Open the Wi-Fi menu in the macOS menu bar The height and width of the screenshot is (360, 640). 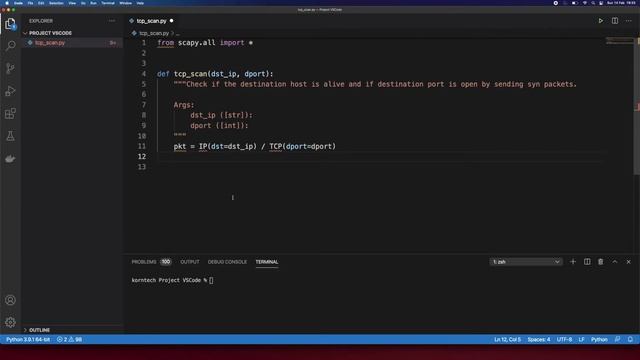click(584, 3)
